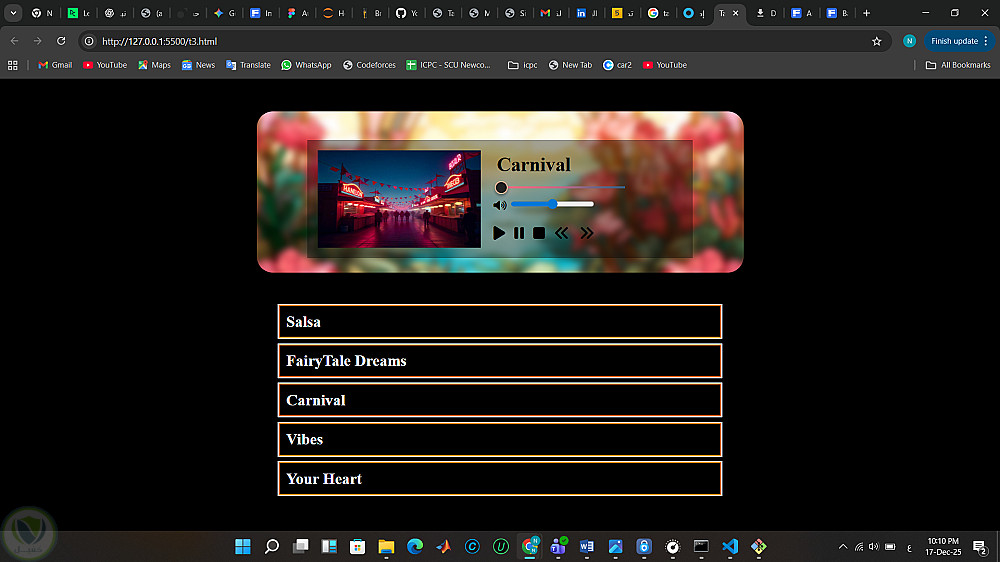Open Microsoft Store from the taskbar

point(358,546)
